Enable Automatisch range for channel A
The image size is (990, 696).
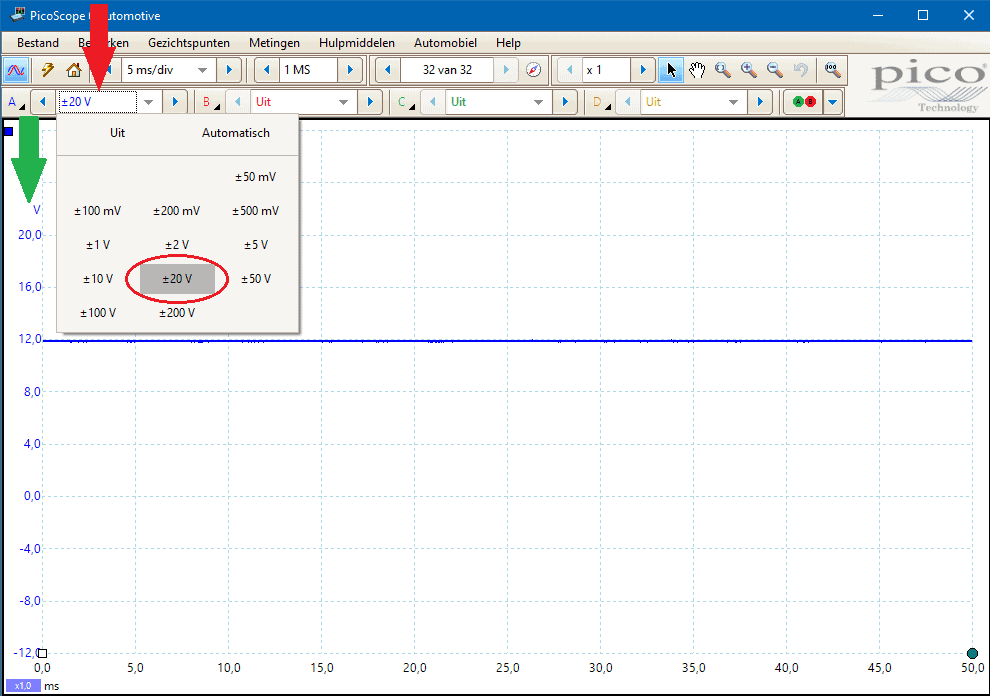pyautogui.click(x=236, y=133)
